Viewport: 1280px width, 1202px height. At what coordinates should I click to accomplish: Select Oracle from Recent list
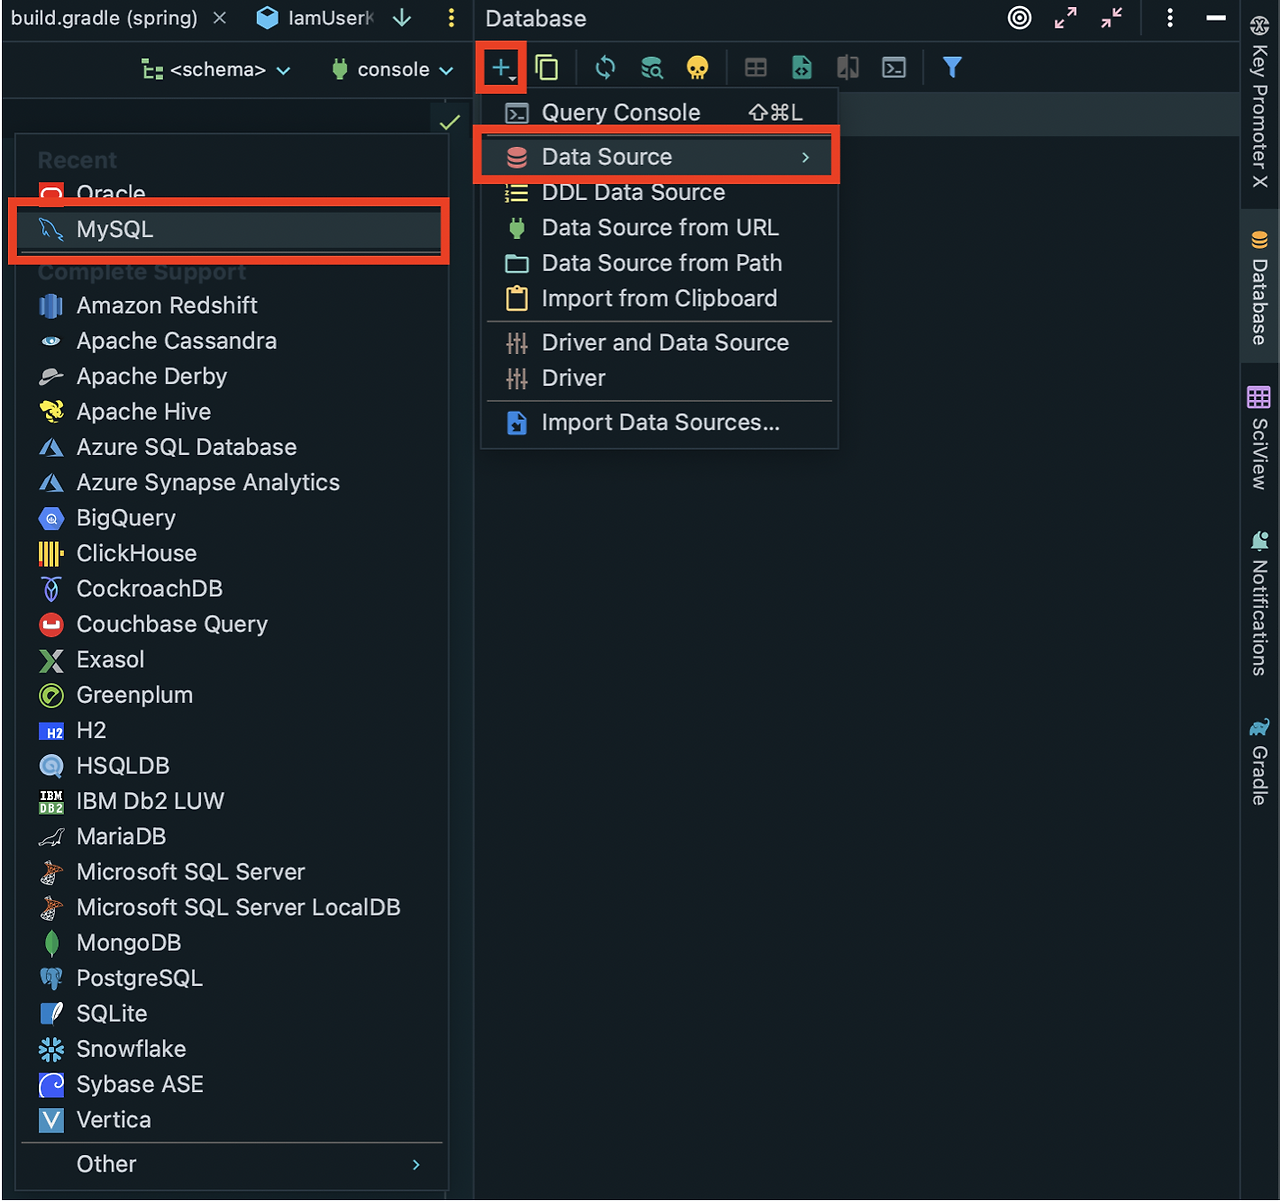pos(232,193)
